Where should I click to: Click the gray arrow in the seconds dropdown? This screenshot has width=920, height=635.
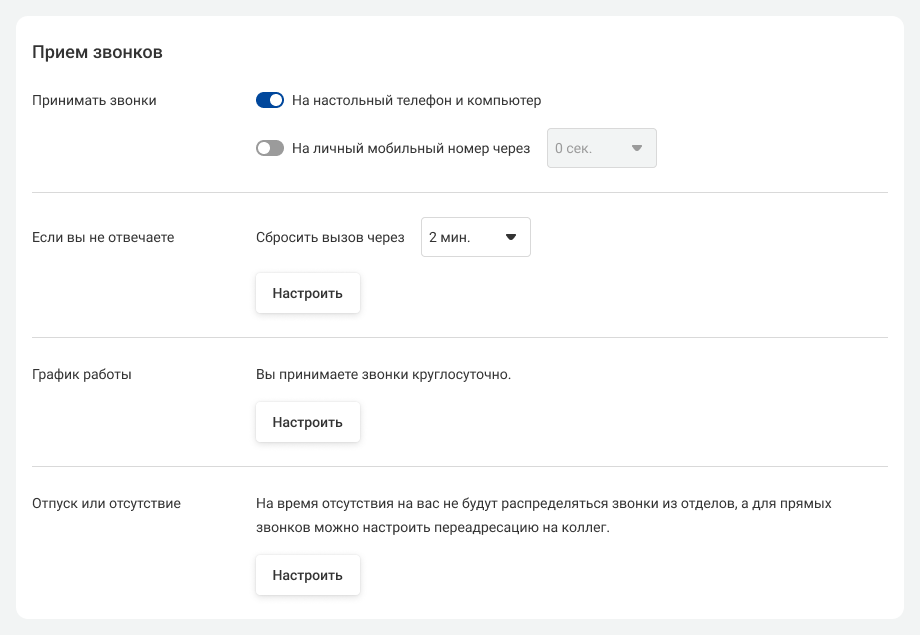tap(636, 149)
